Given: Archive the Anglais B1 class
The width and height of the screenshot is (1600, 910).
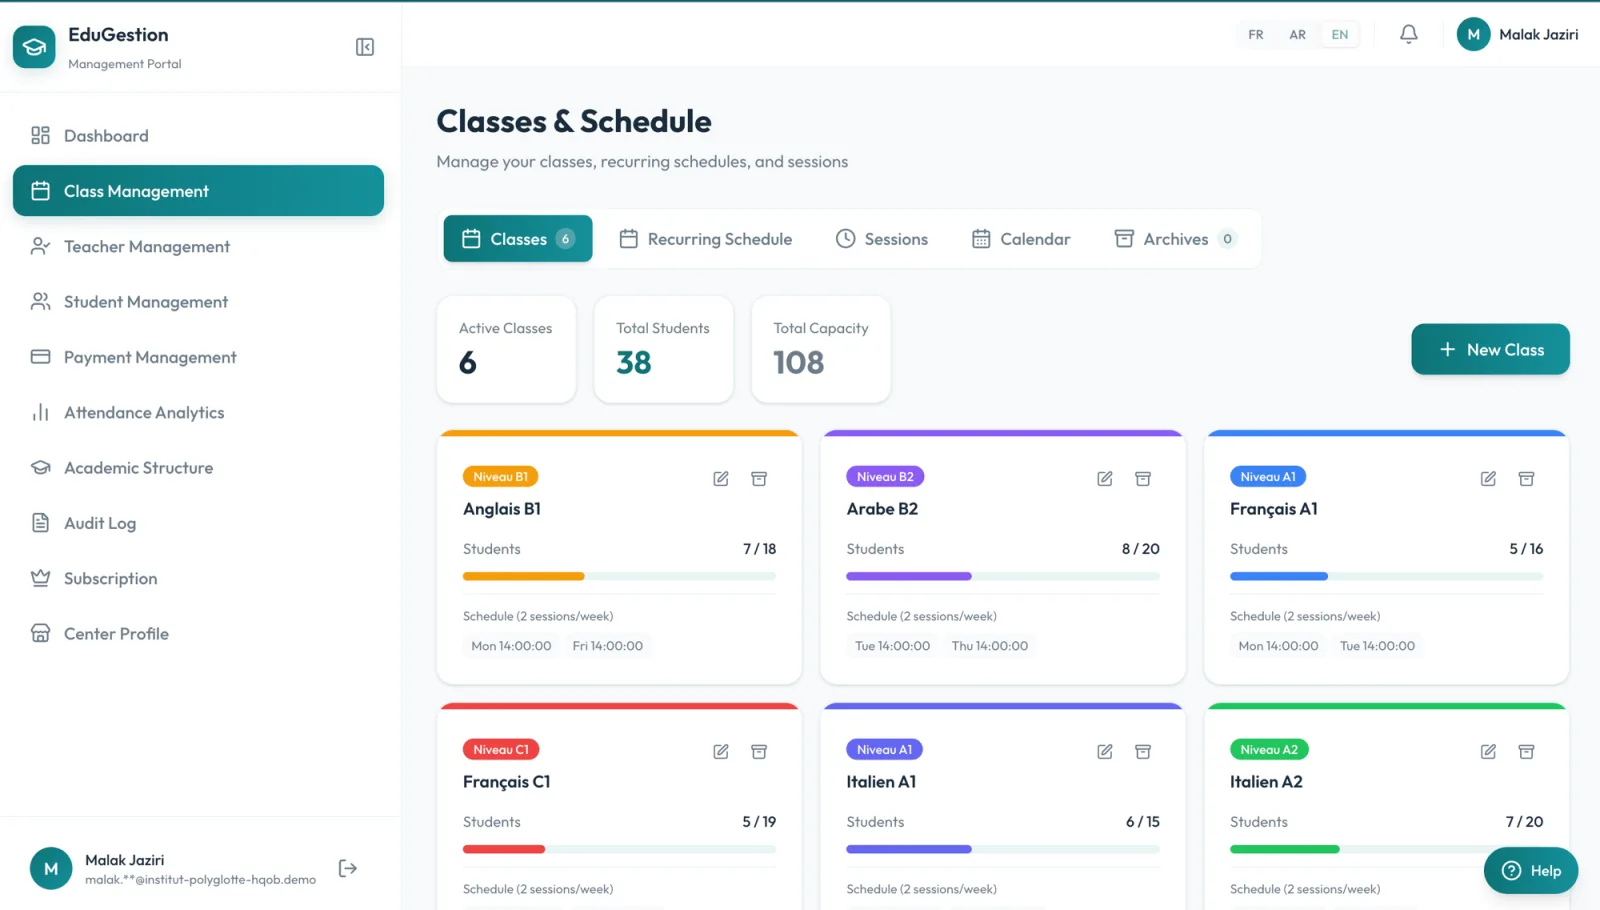Looking at the screenshot, I should 759,479.
